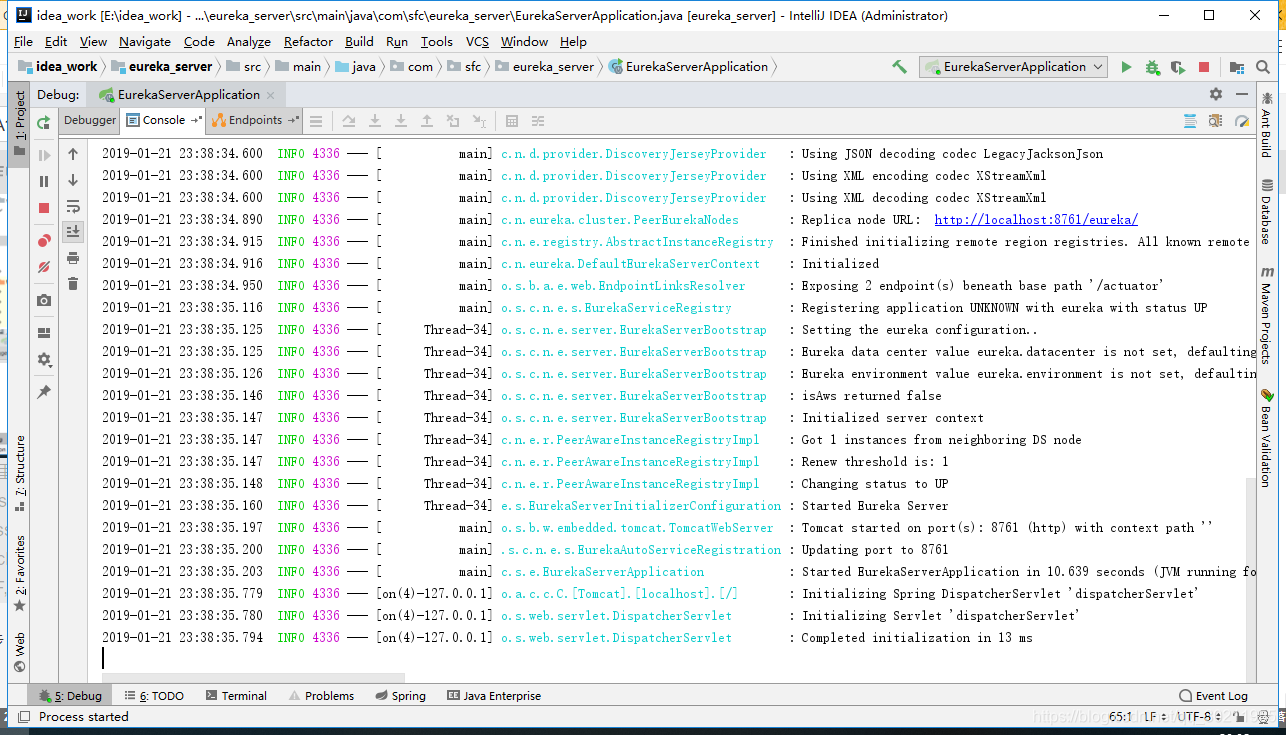The width and height of the screenshot is (1286, 735).
Task: Open Terminal tool window
Action: 236,696
